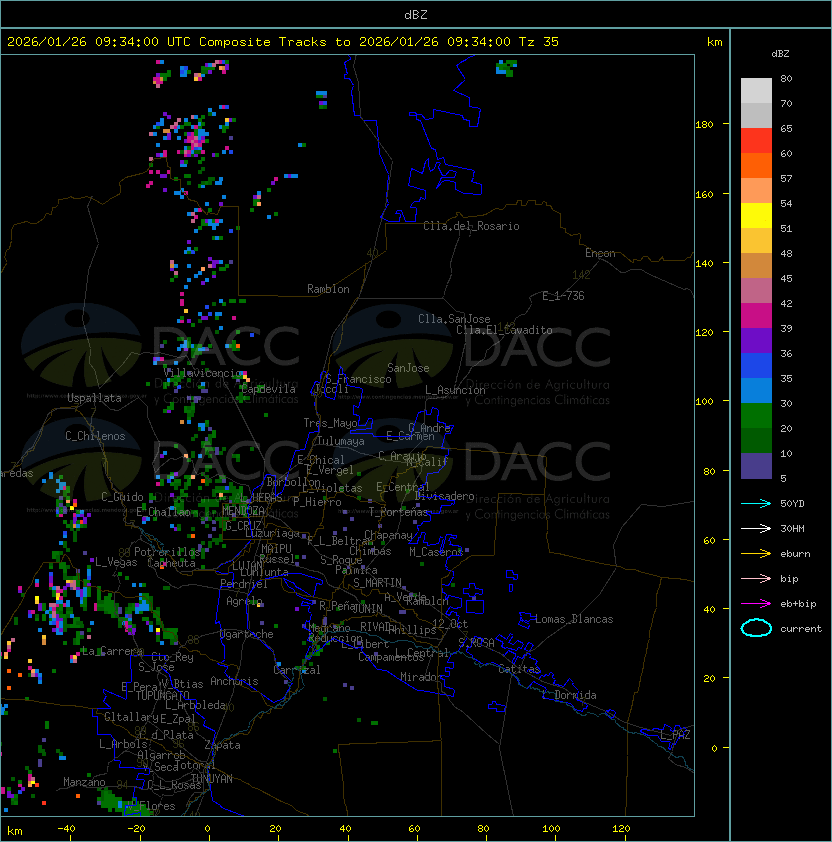Click the 'Manzano' map label
Viewport: 832px width, 842px height.
tap(84, 782)
